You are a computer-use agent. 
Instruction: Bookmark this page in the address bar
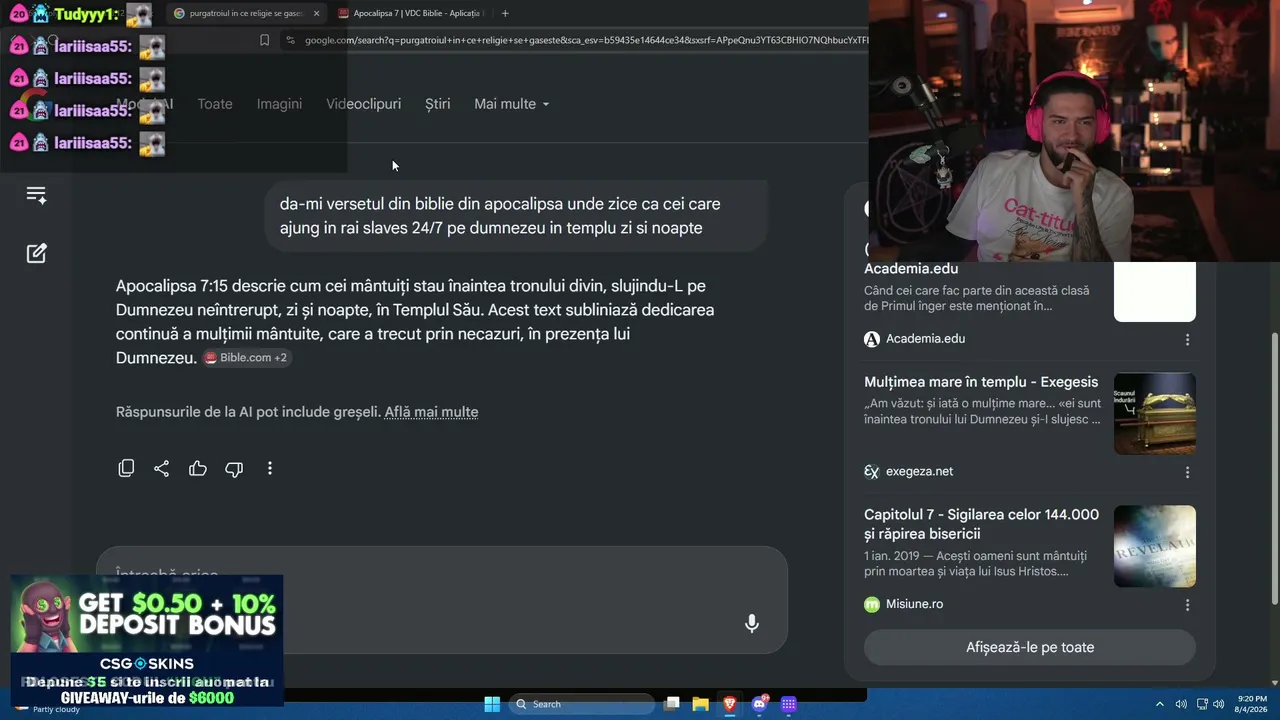tap(264, 40)
